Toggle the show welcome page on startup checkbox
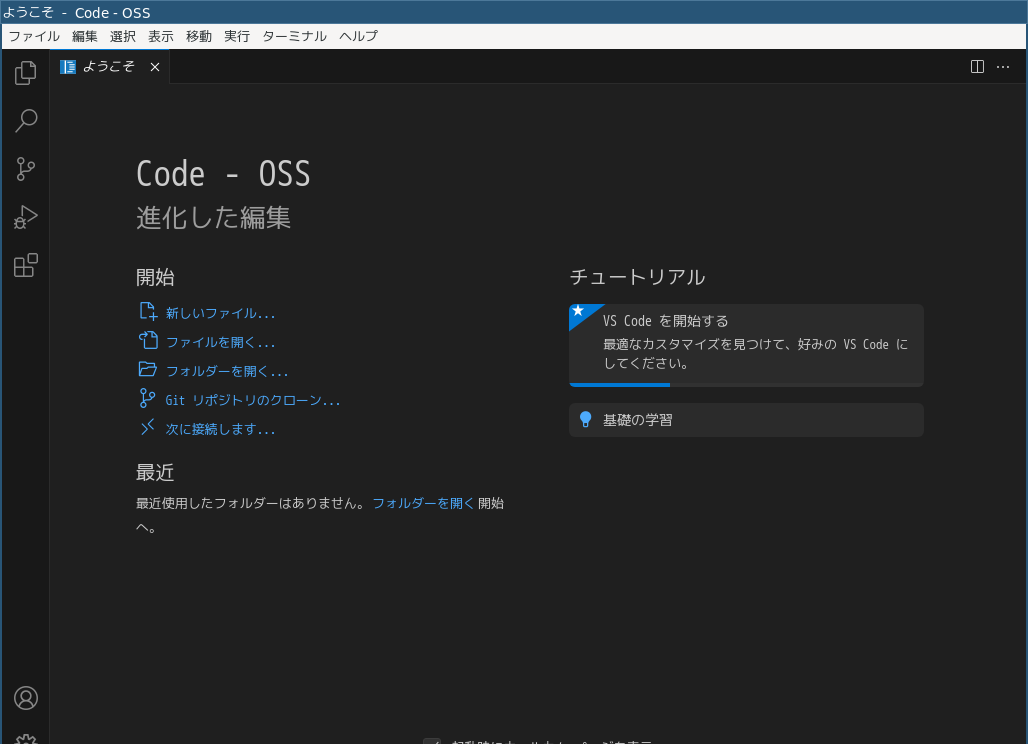The height and width of the screenshot is (744, 1028). click(x=432, y=741)
